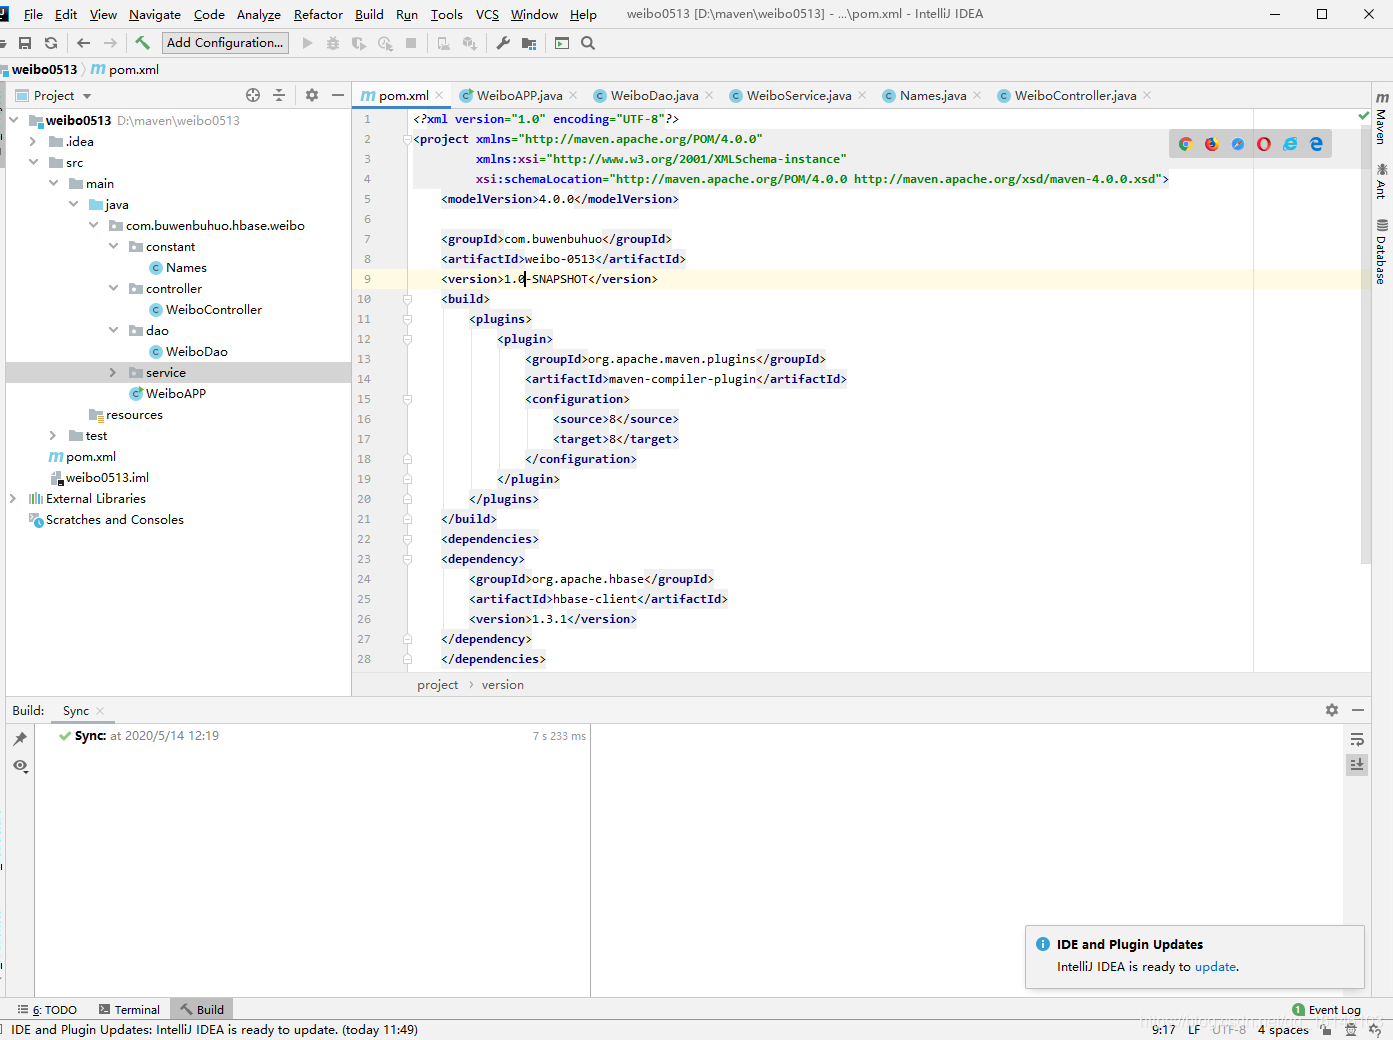The image size is (1393, 1040).
Task: Select Scratches and Consoles in tree
Action: [x=115, y=519]
